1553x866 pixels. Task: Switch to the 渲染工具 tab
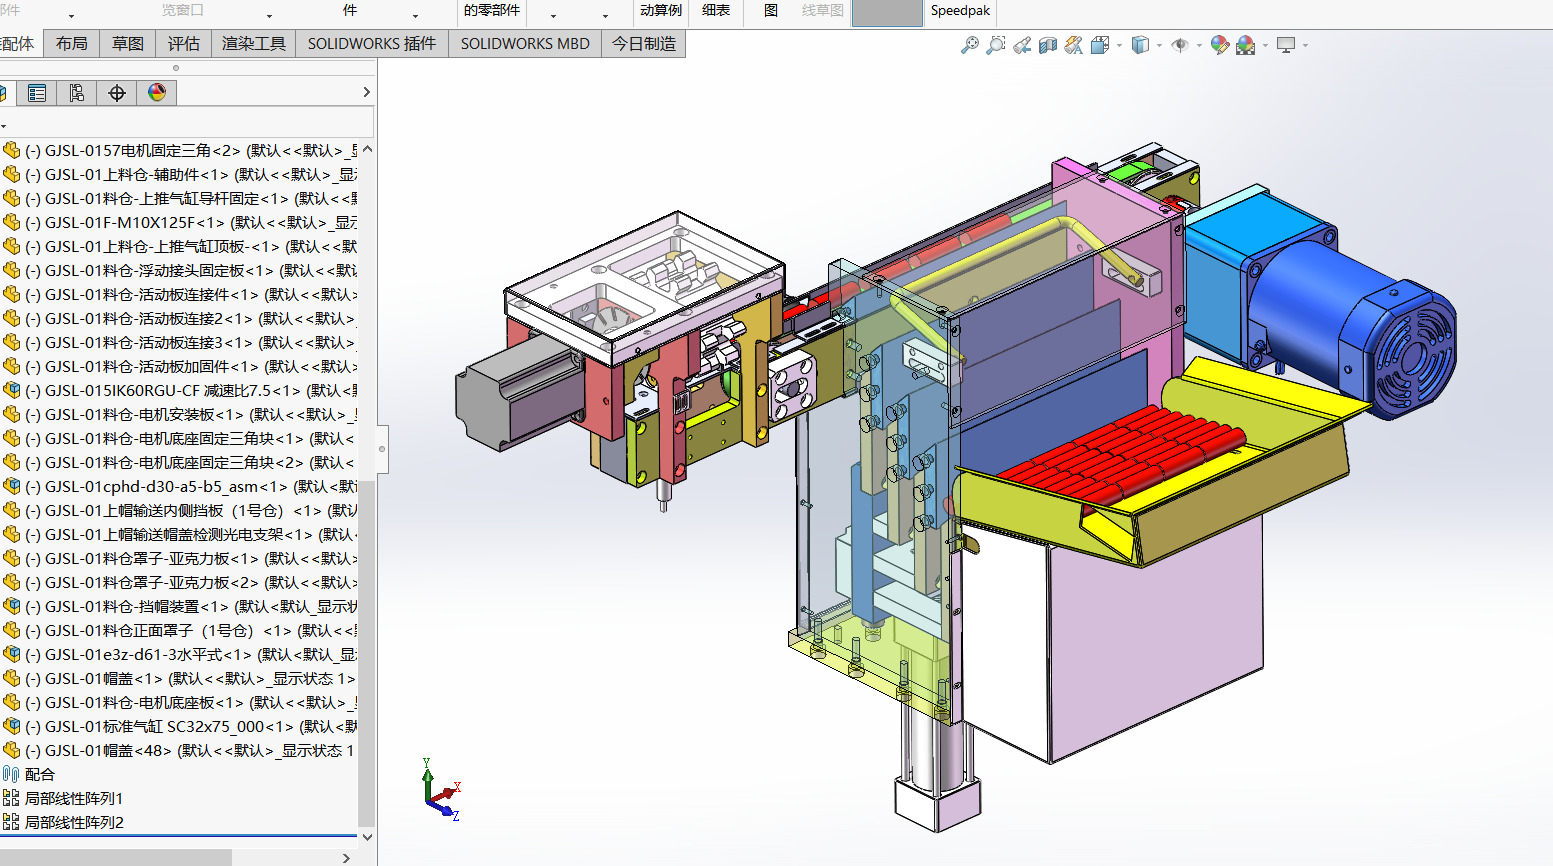coord(254,44)
